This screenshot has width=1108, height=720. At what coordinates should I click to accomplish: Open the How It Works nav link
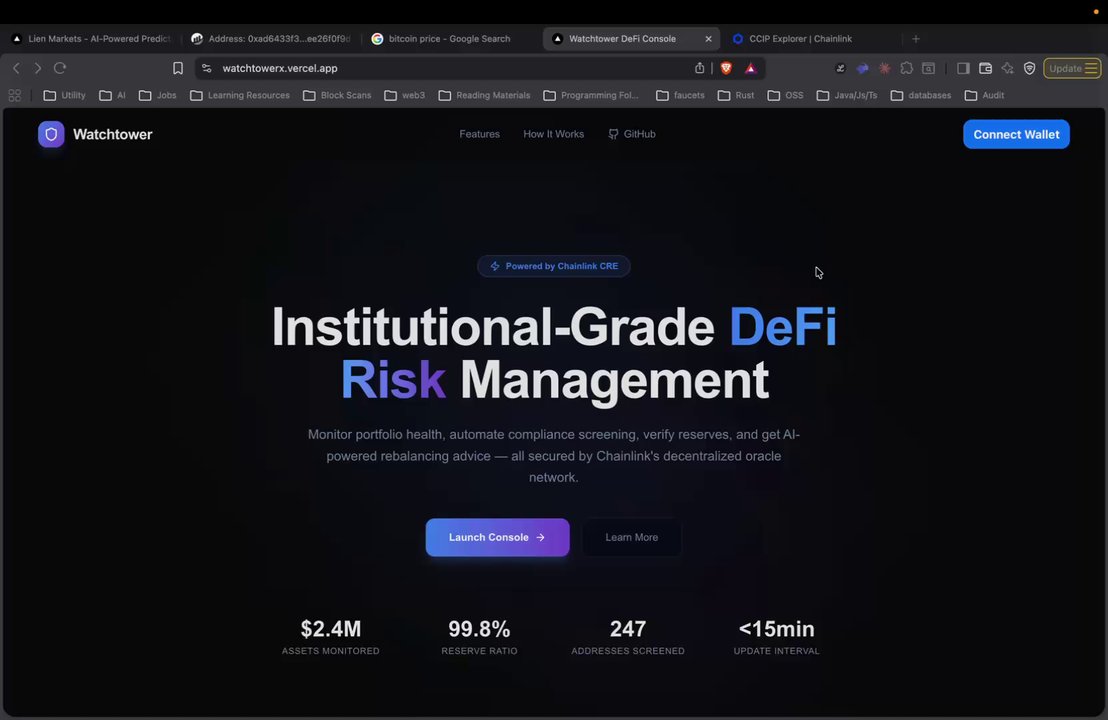click(x=553, y=134)
